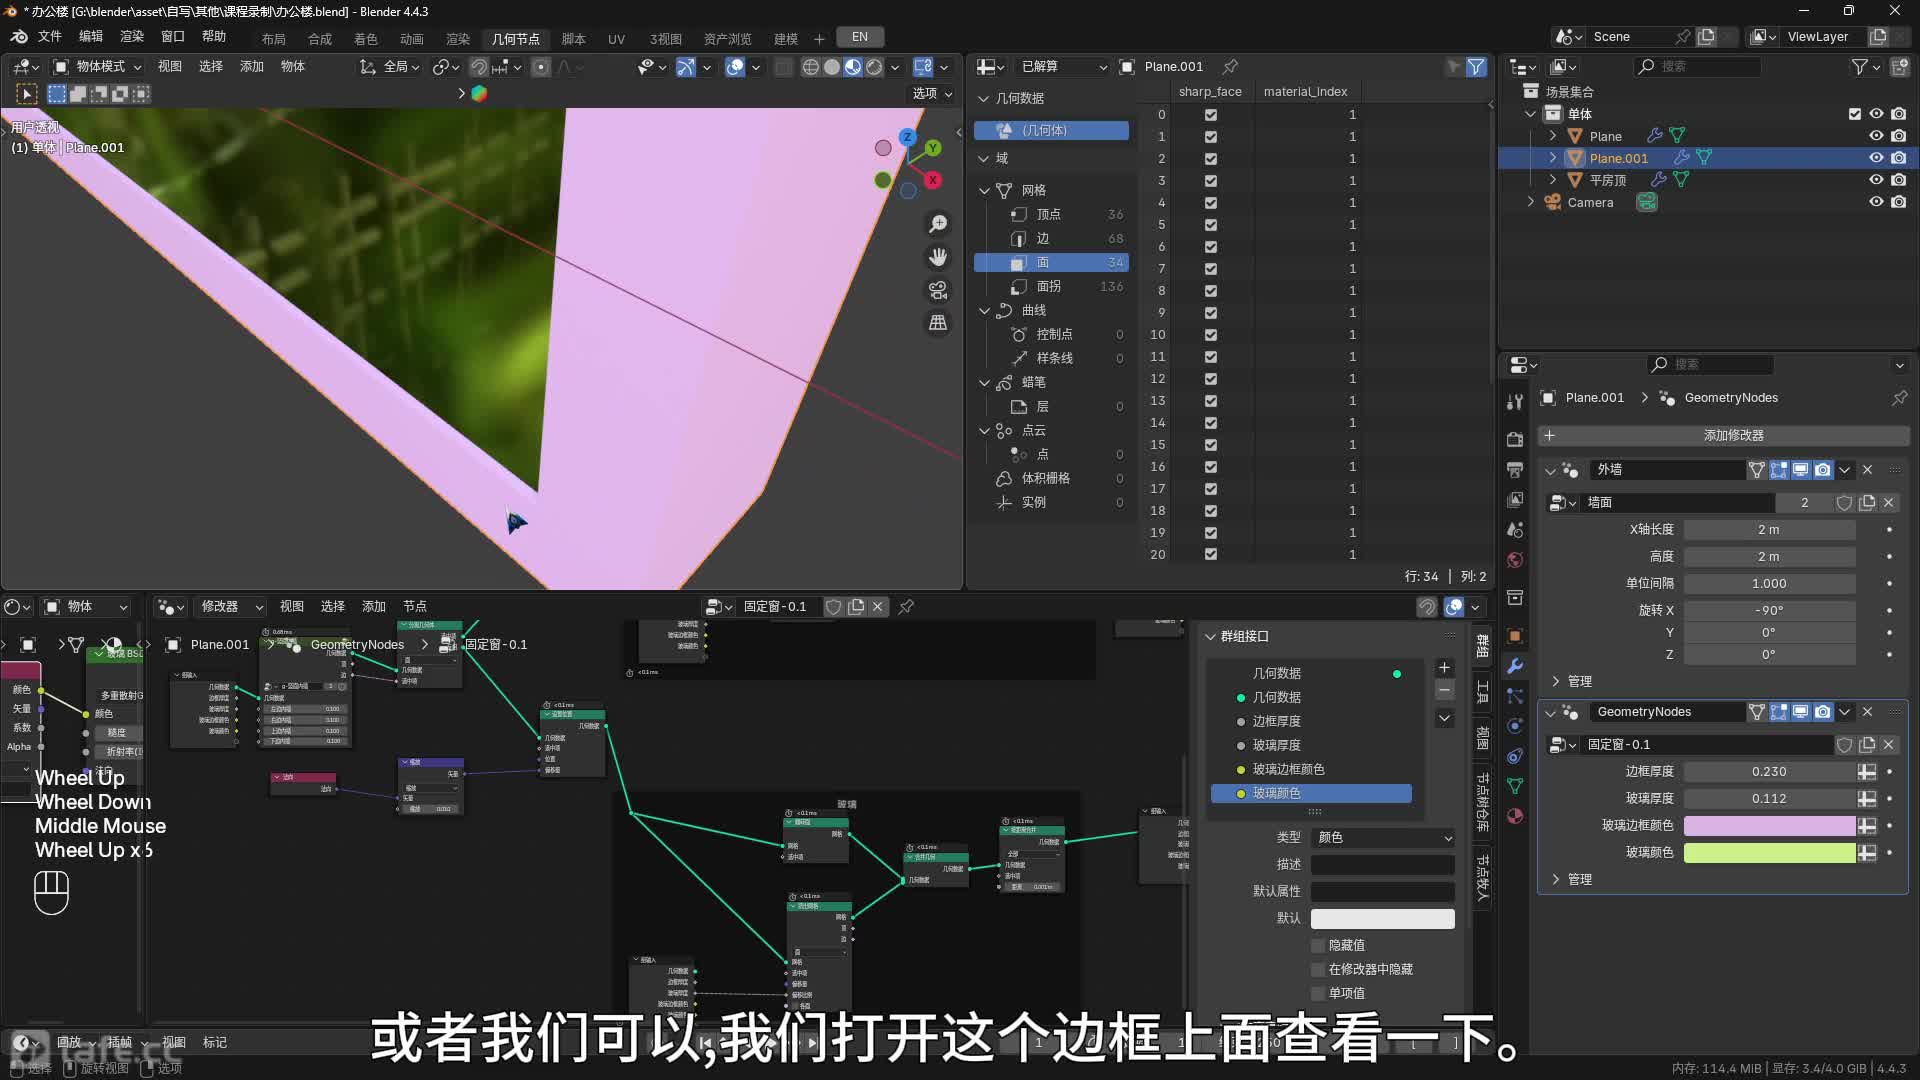Expand the Camera outliner entry

1530,202
